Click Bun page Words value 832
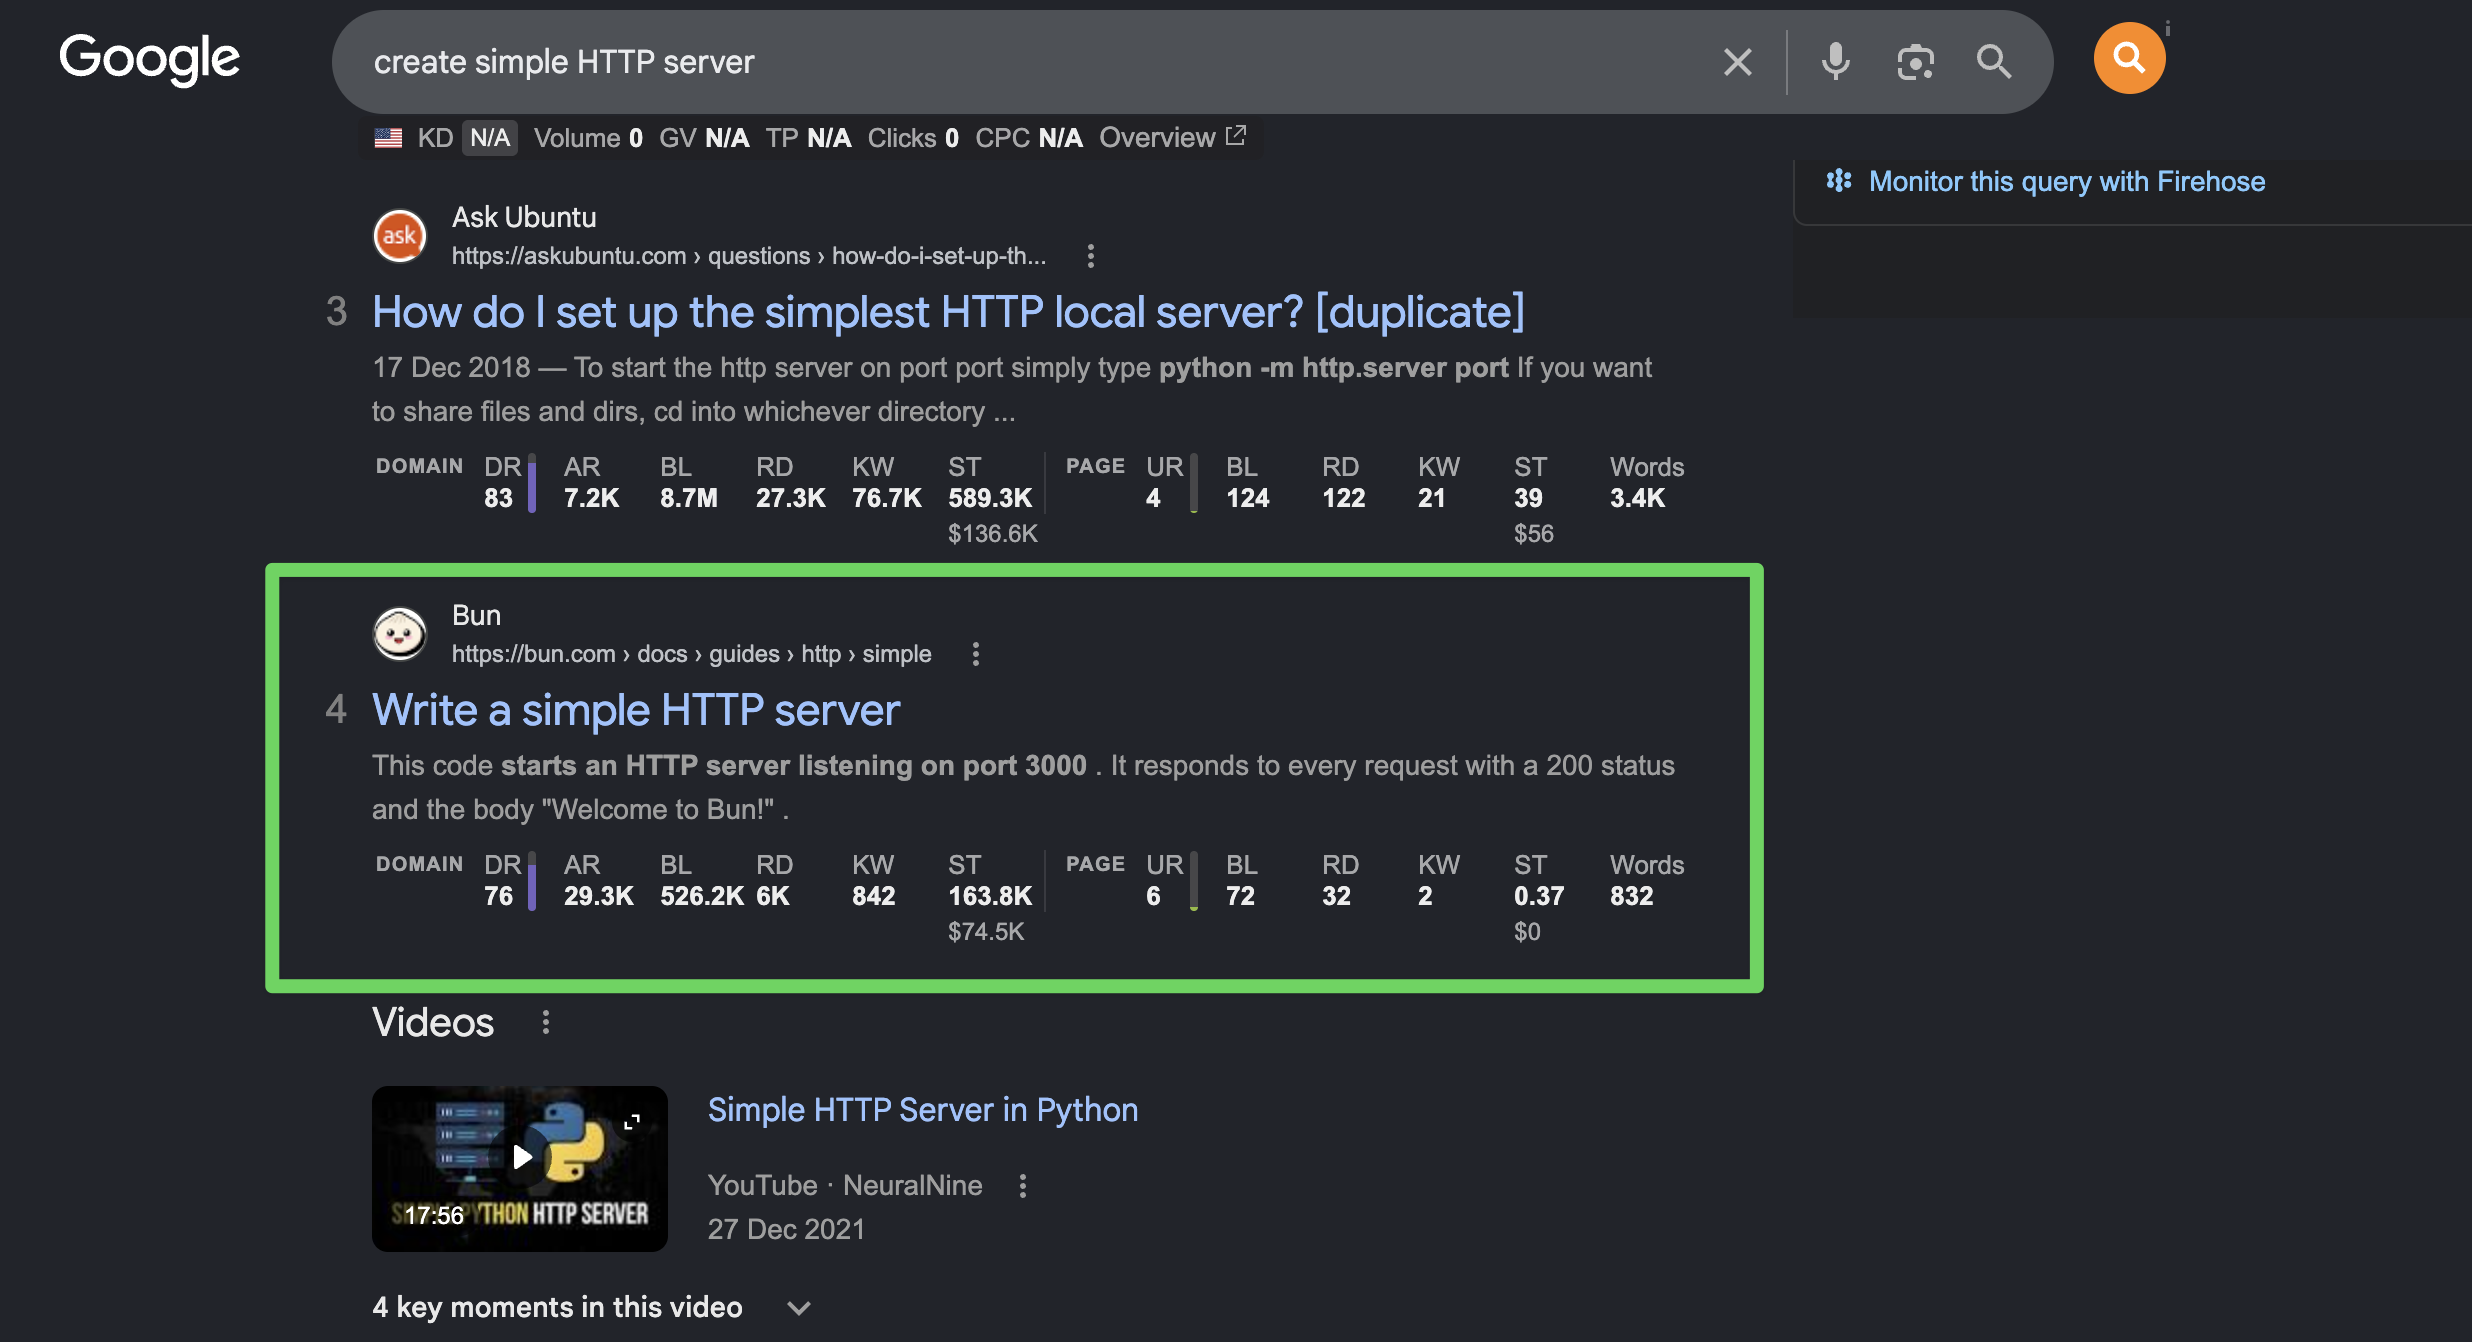The width and height of the screenshot is (2472, 1342). tap(1631, 896)
